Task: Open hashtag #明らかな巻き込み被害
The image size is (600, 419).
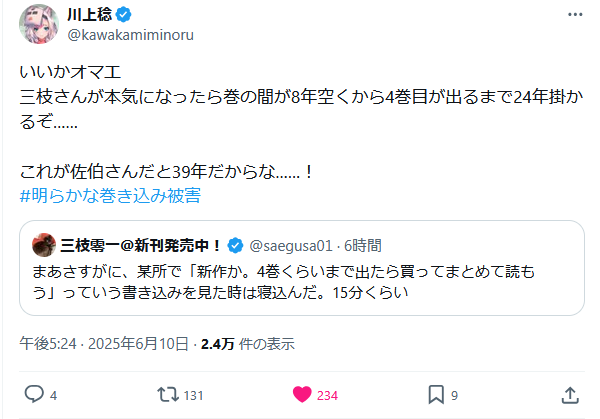Action: (x=110, y=195)
